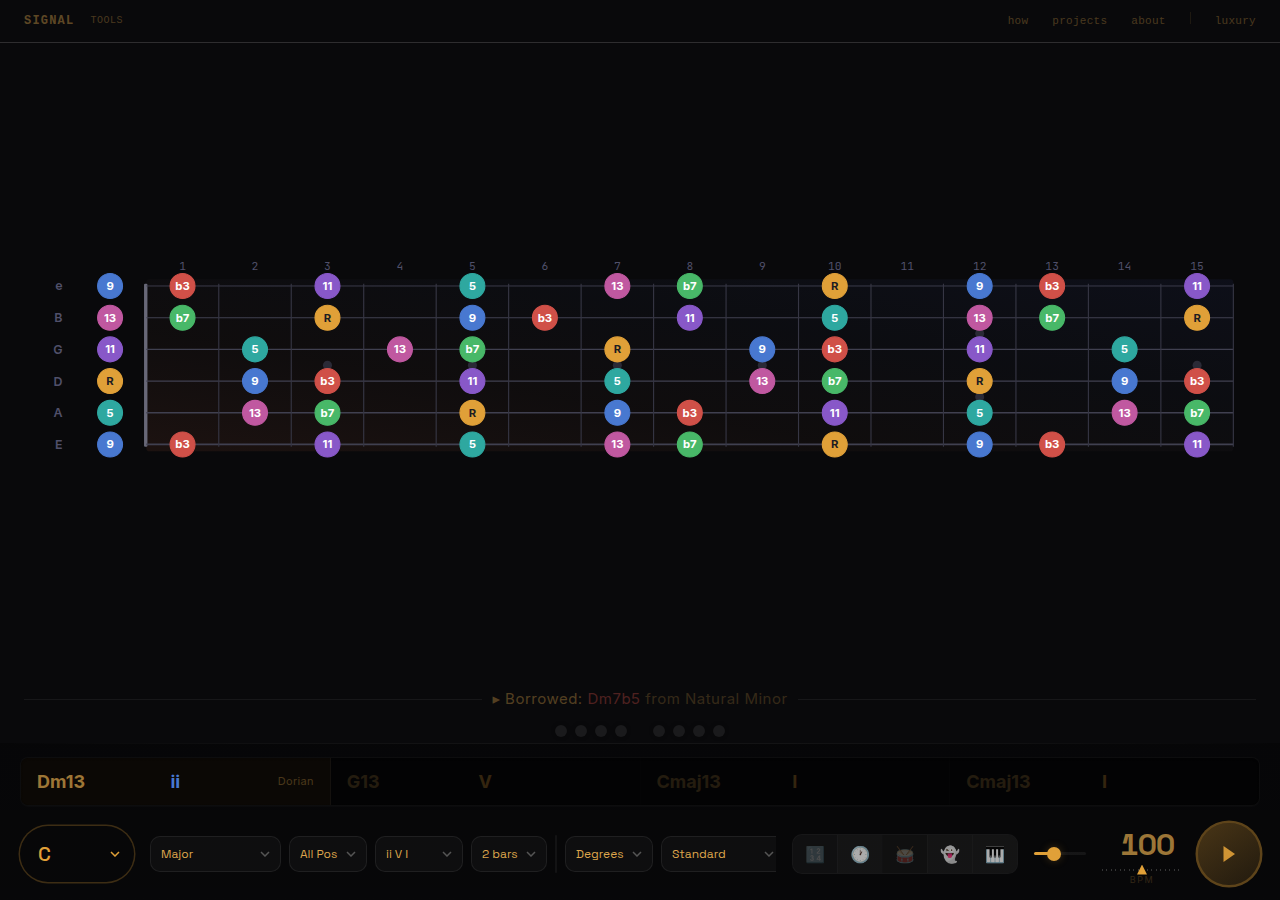Click the SIGNAL logo
Screen dimensions: 1280x900
tap(48, 19)
